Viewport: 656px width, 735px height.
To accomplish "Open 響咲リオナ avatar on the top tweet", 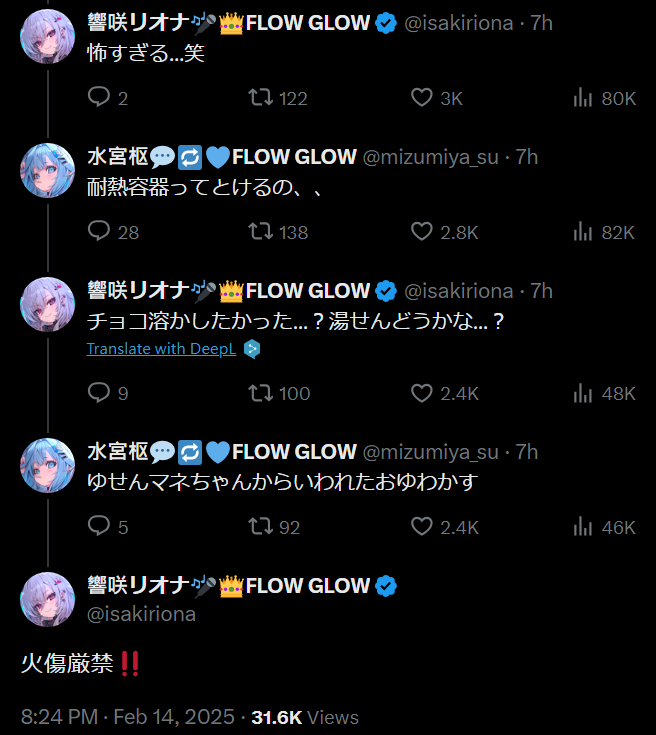I will [47, 36].
